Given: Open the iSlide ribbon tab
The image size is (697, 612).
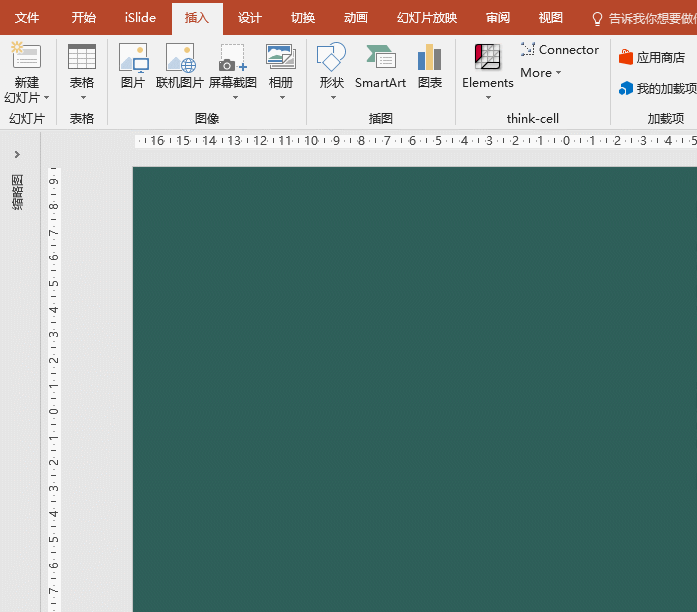Looking at the screenshot, I should (x=140, y=18).
